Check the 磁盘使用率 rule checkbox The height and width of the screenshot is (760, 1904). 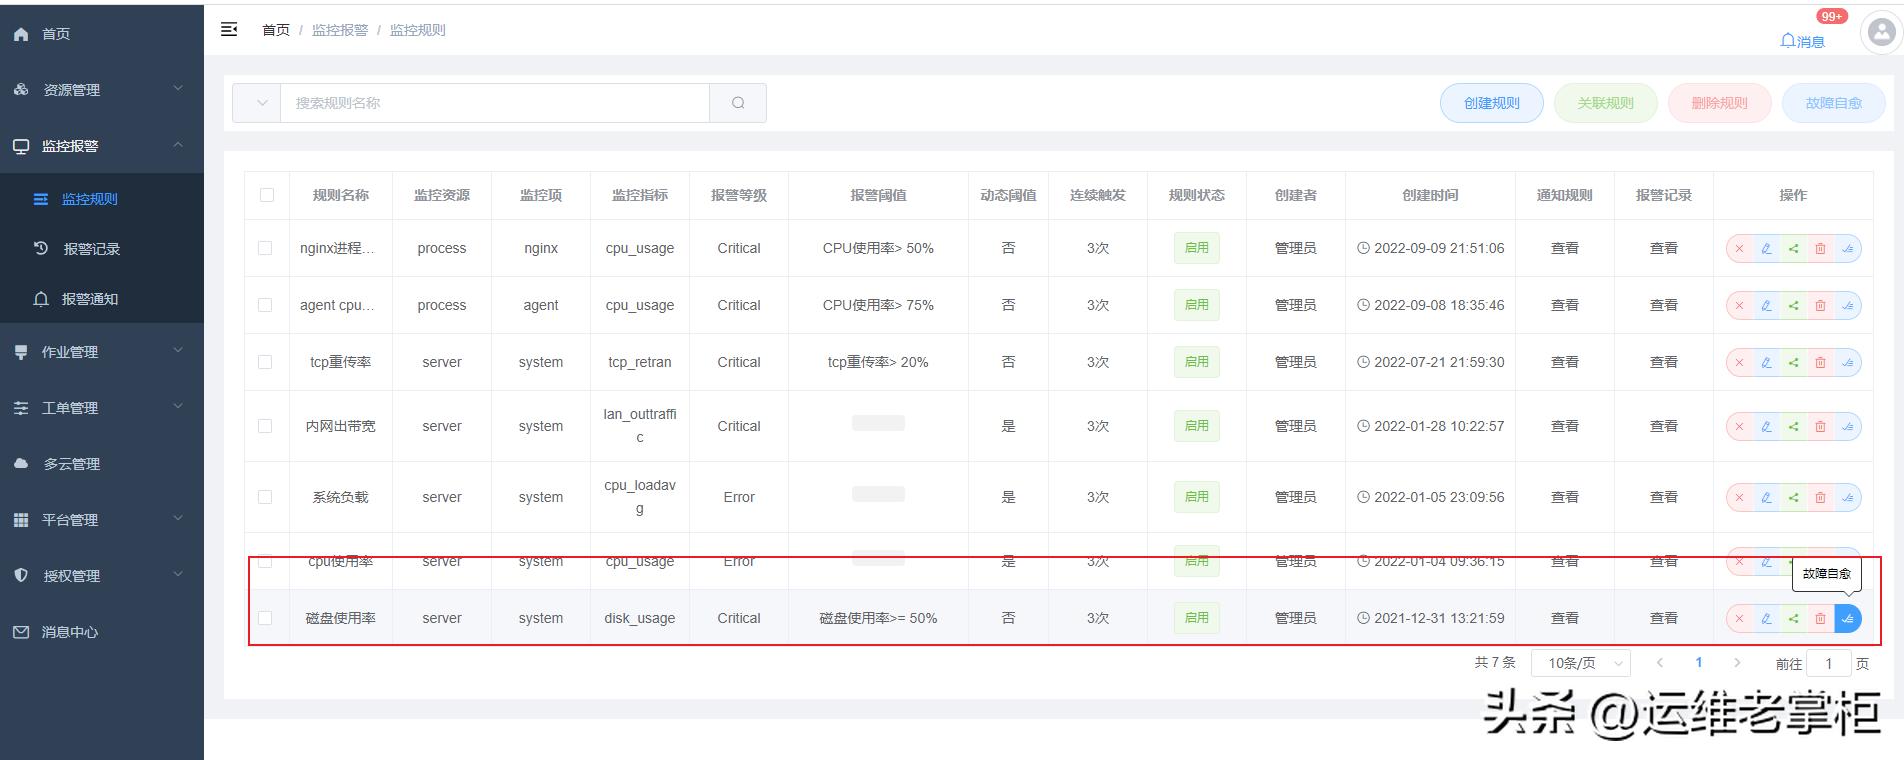pyautogui.click(x=265, y=618)
